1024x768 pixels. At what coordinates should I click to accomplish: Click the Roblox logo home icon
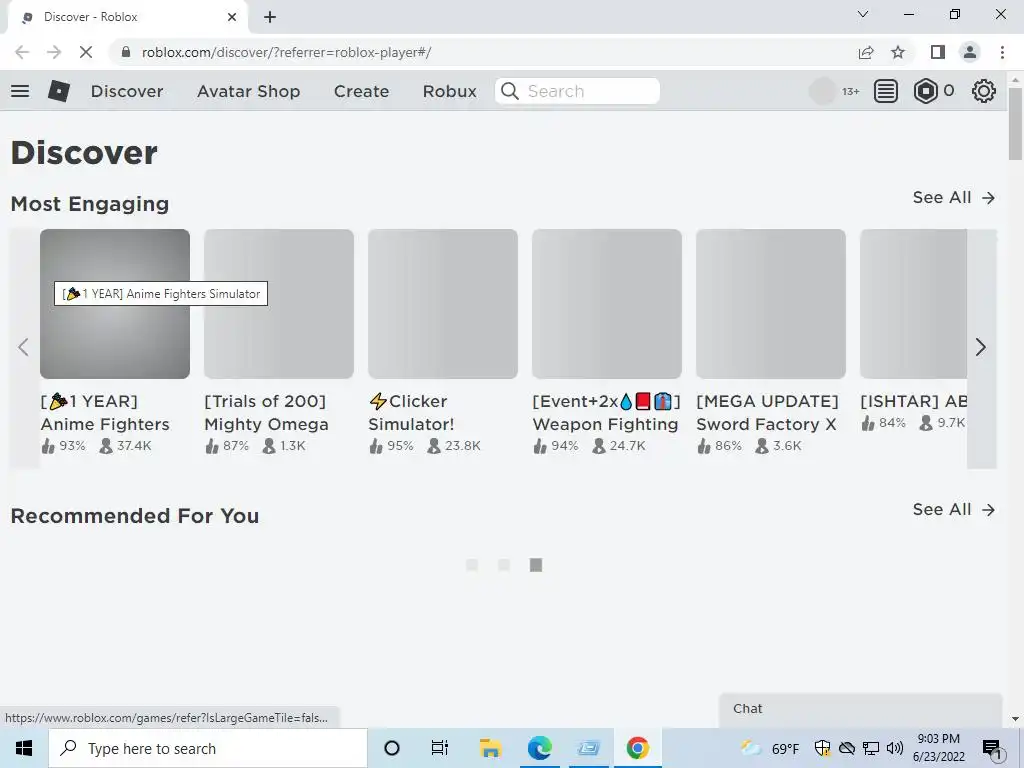point(59,91)
